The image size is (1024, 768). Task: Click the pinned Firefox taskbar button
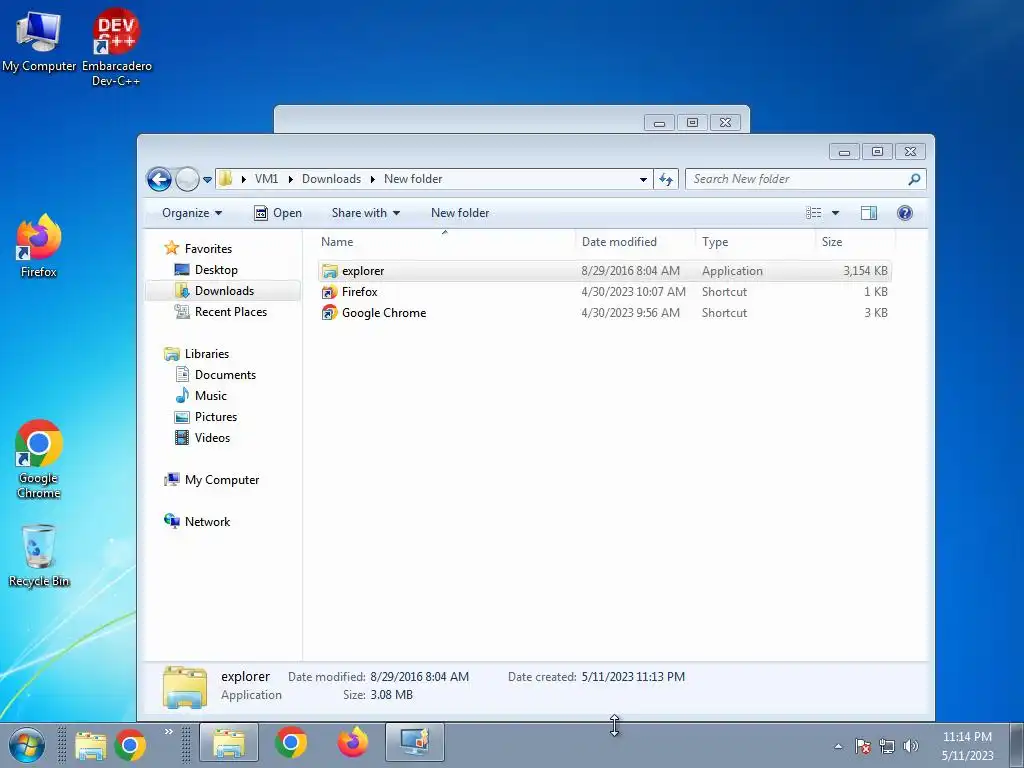tap(353, 743)
